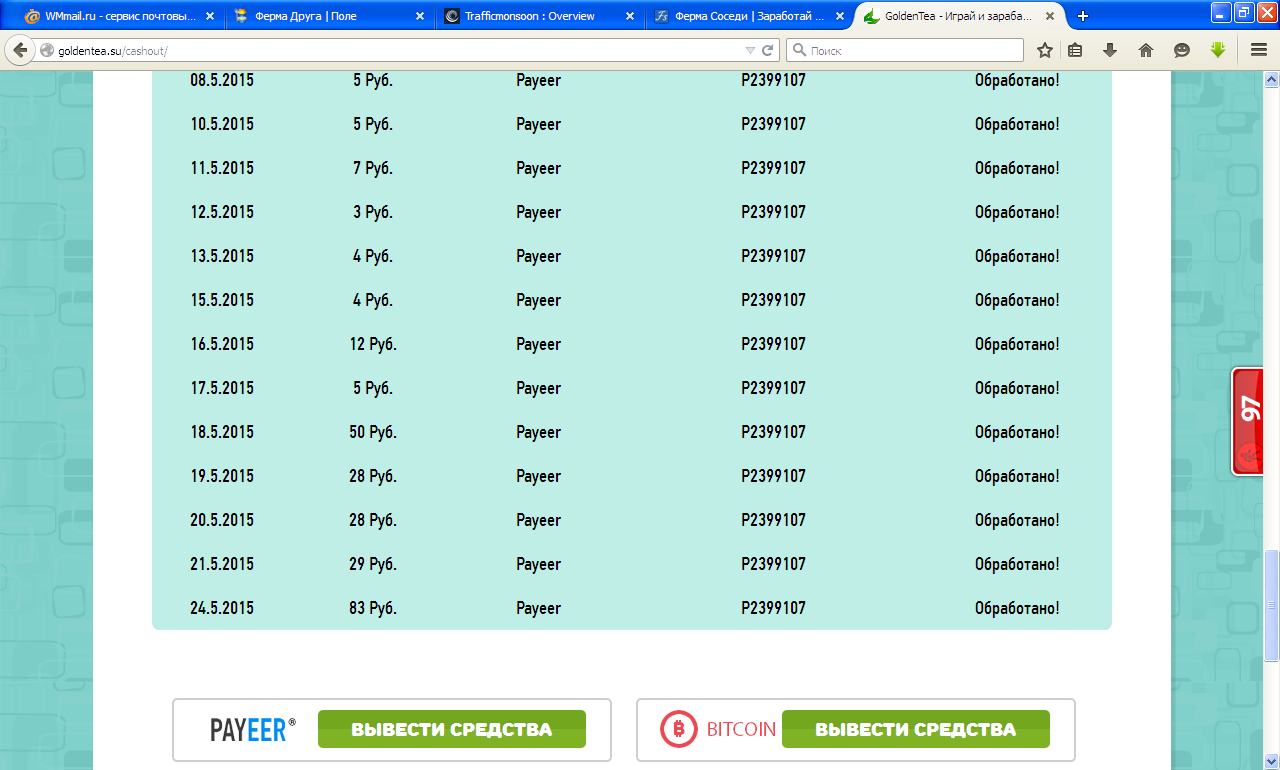
Task: Select the date 18.5.2015
Action: (222, 432)
